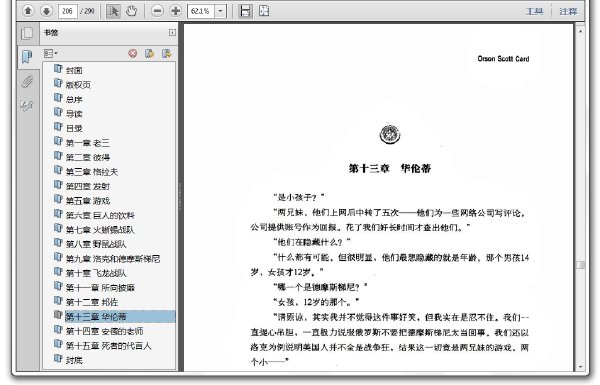Open the 封面 bookmark

(74, 70)
